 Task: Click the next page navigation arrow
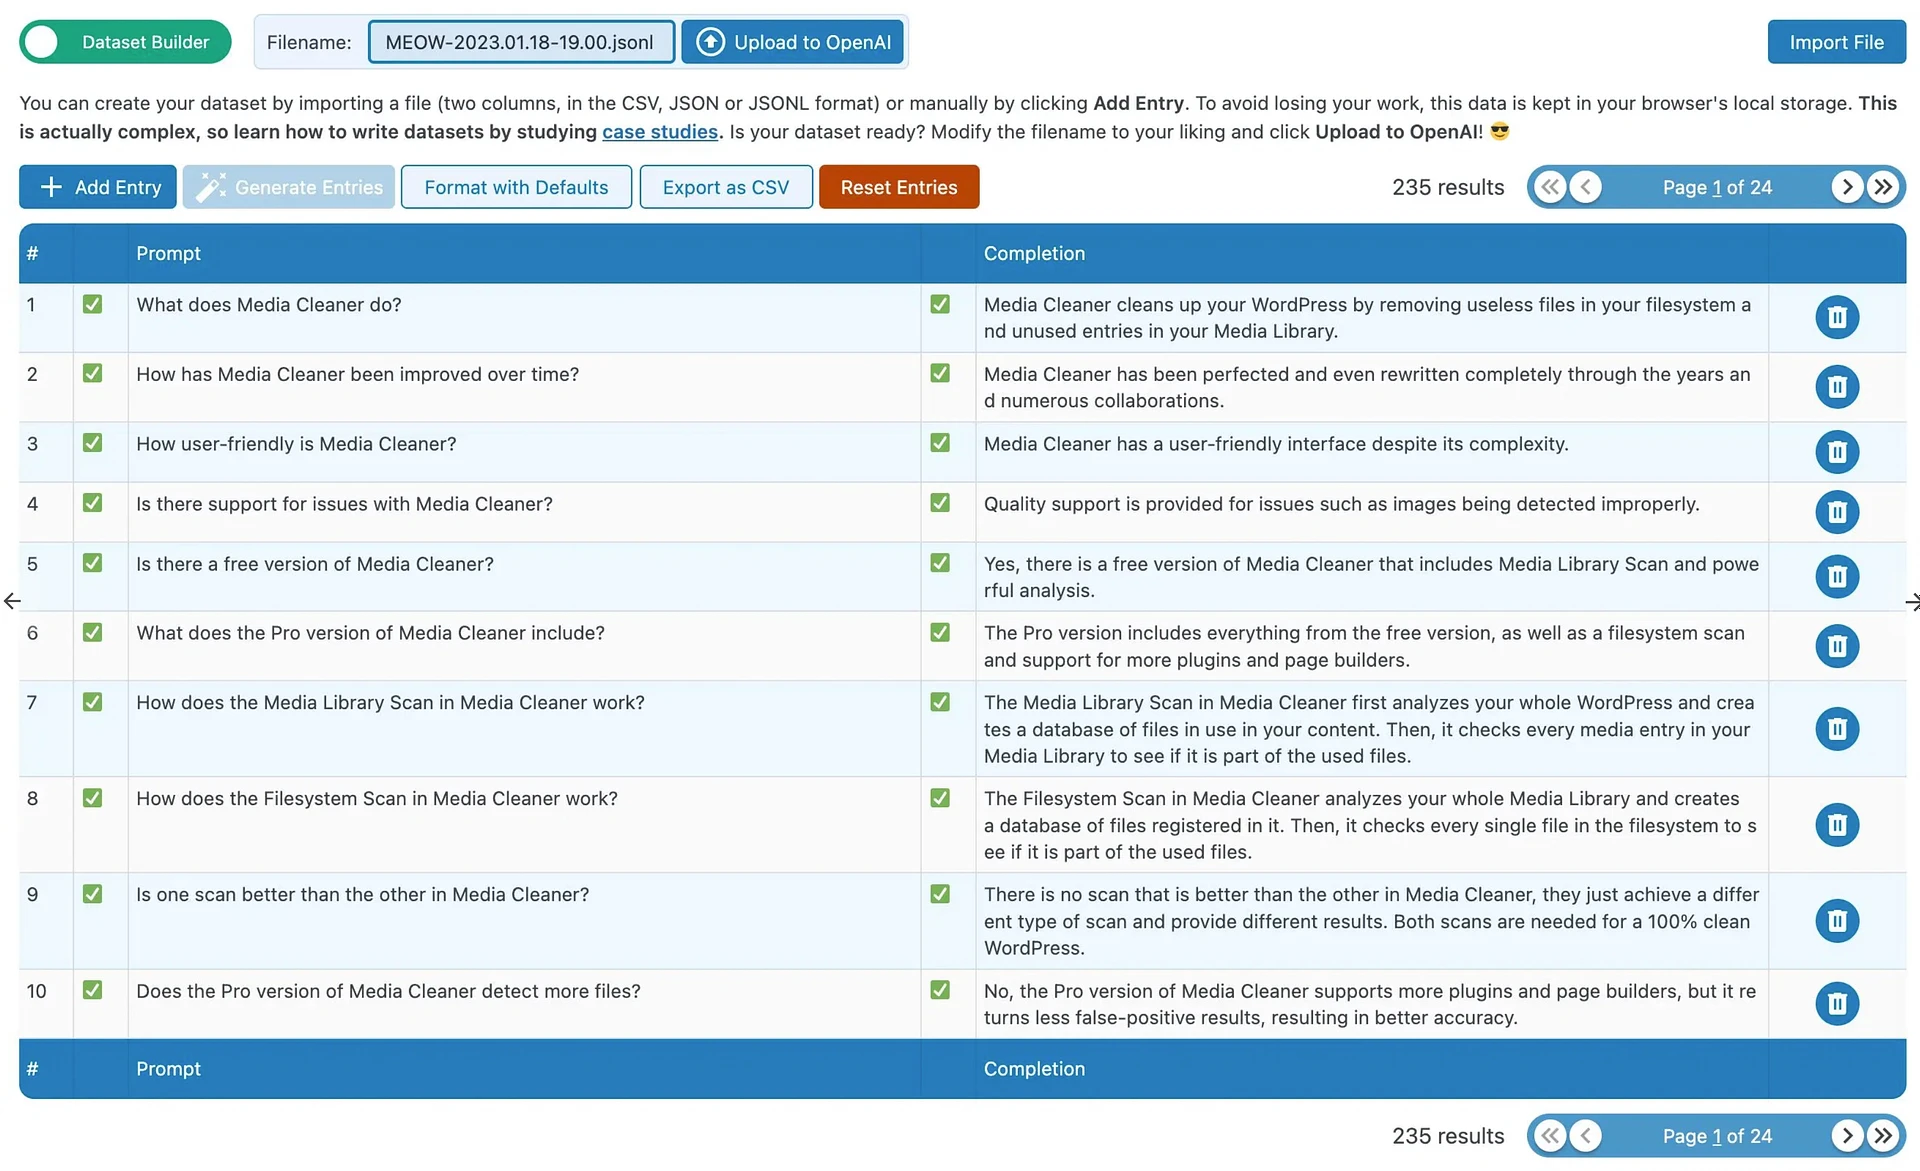click(1849, 185)
